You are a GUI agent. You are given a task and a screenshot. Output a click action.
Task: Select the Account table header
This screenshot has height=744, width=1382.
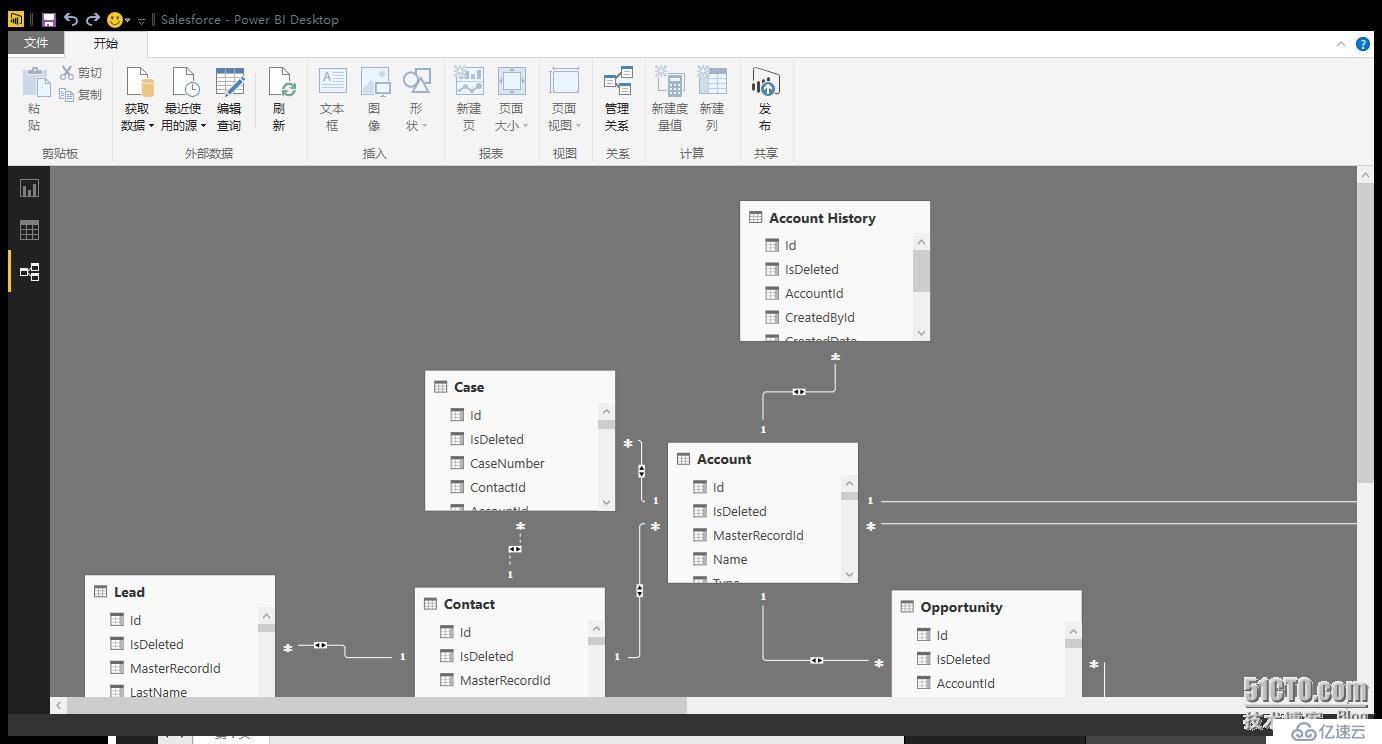click(x=762, y=459)
